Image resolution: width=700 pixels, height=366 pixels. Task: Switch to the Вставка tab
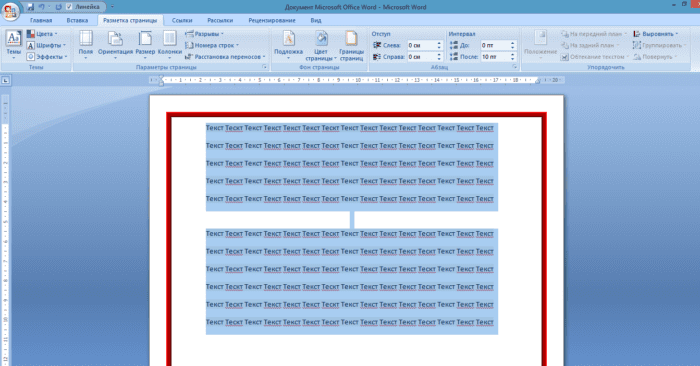click(x=77, y=20)
